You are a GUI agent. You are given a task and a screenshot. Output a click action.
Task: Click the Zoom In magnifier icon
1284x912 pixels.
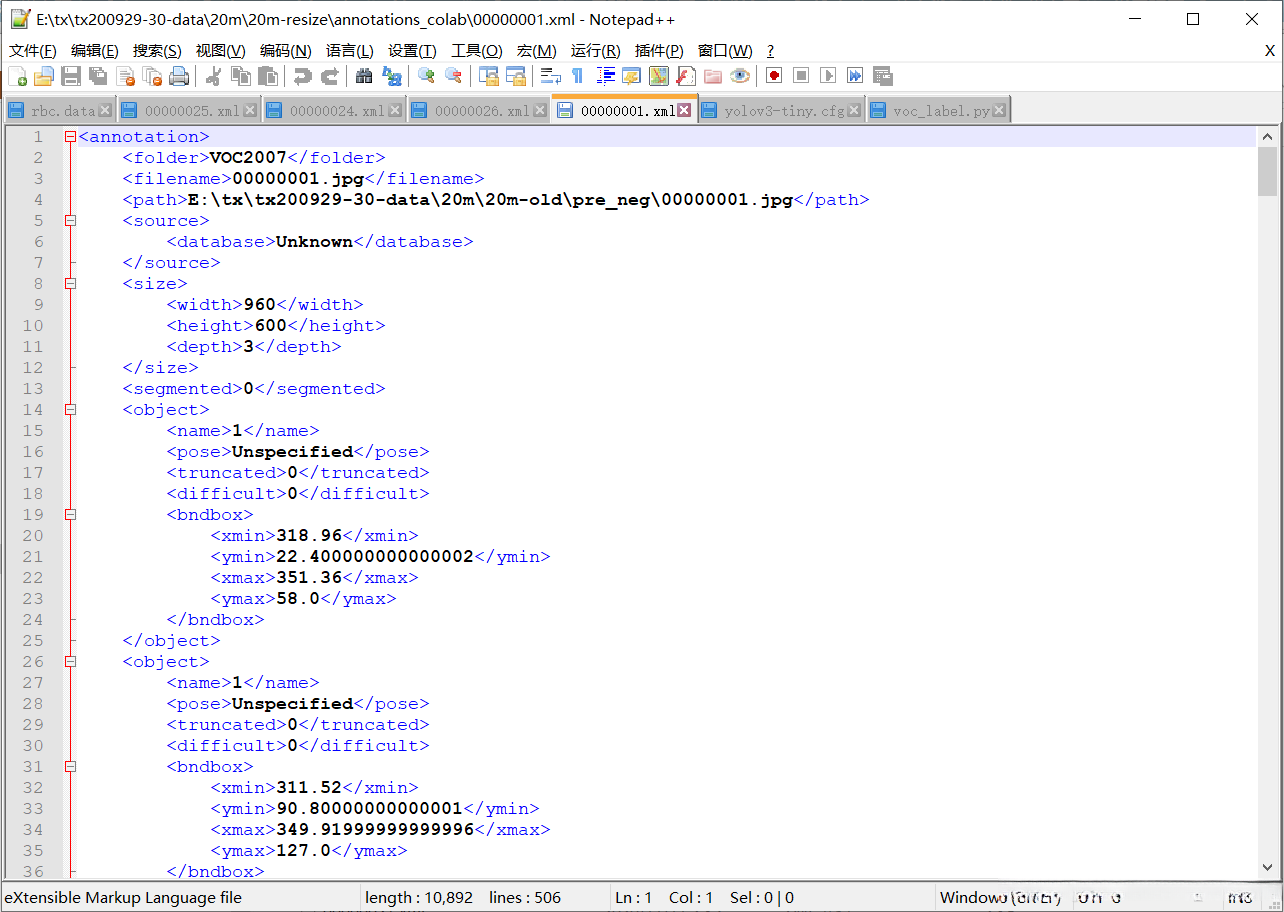tap(427, 76)
